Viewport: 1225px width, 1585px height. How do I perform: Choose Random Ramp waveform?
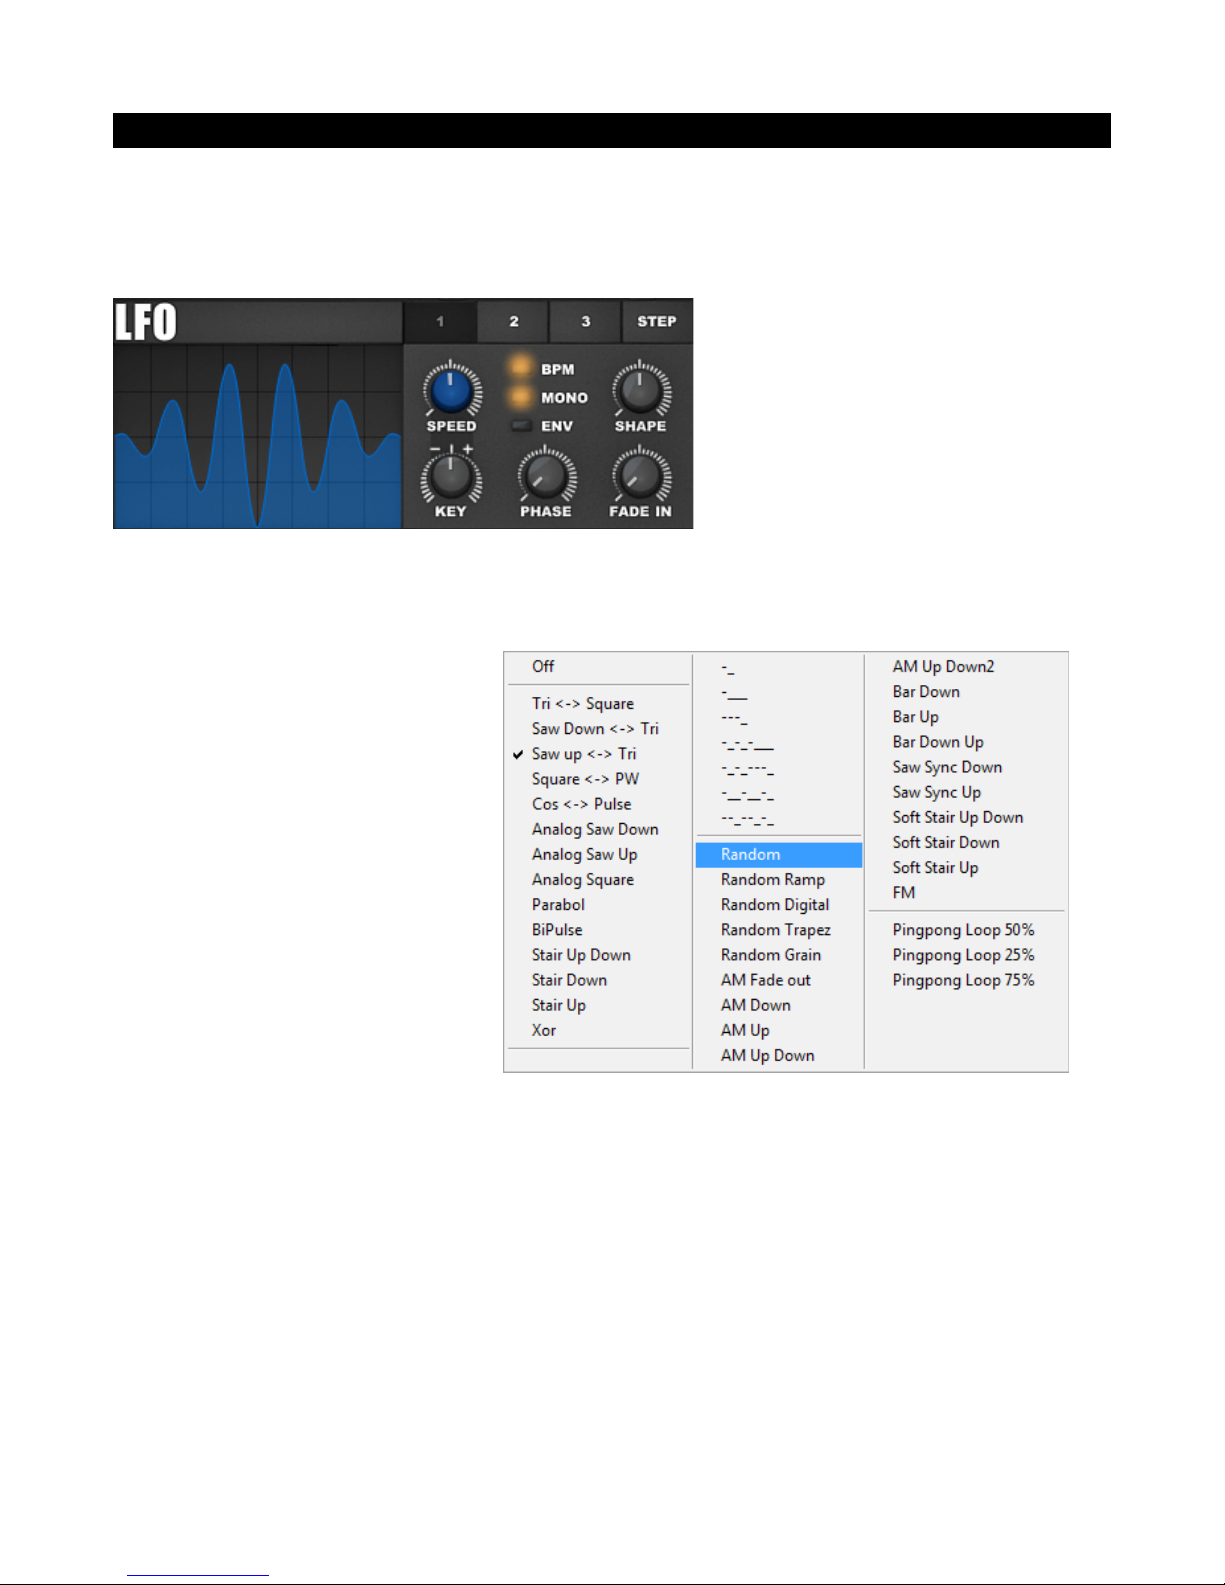(773, 880)
